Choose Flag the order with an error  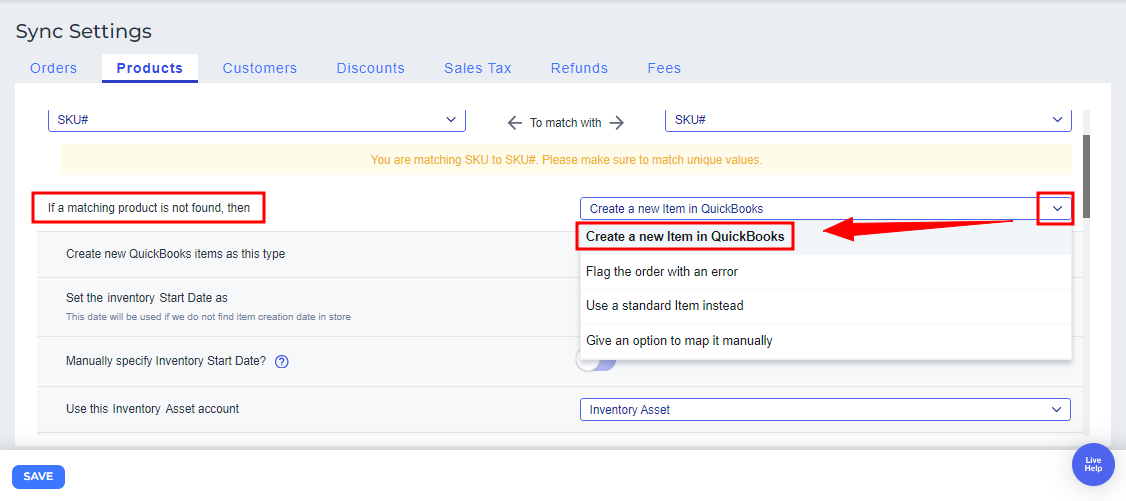tap(826, 272)
